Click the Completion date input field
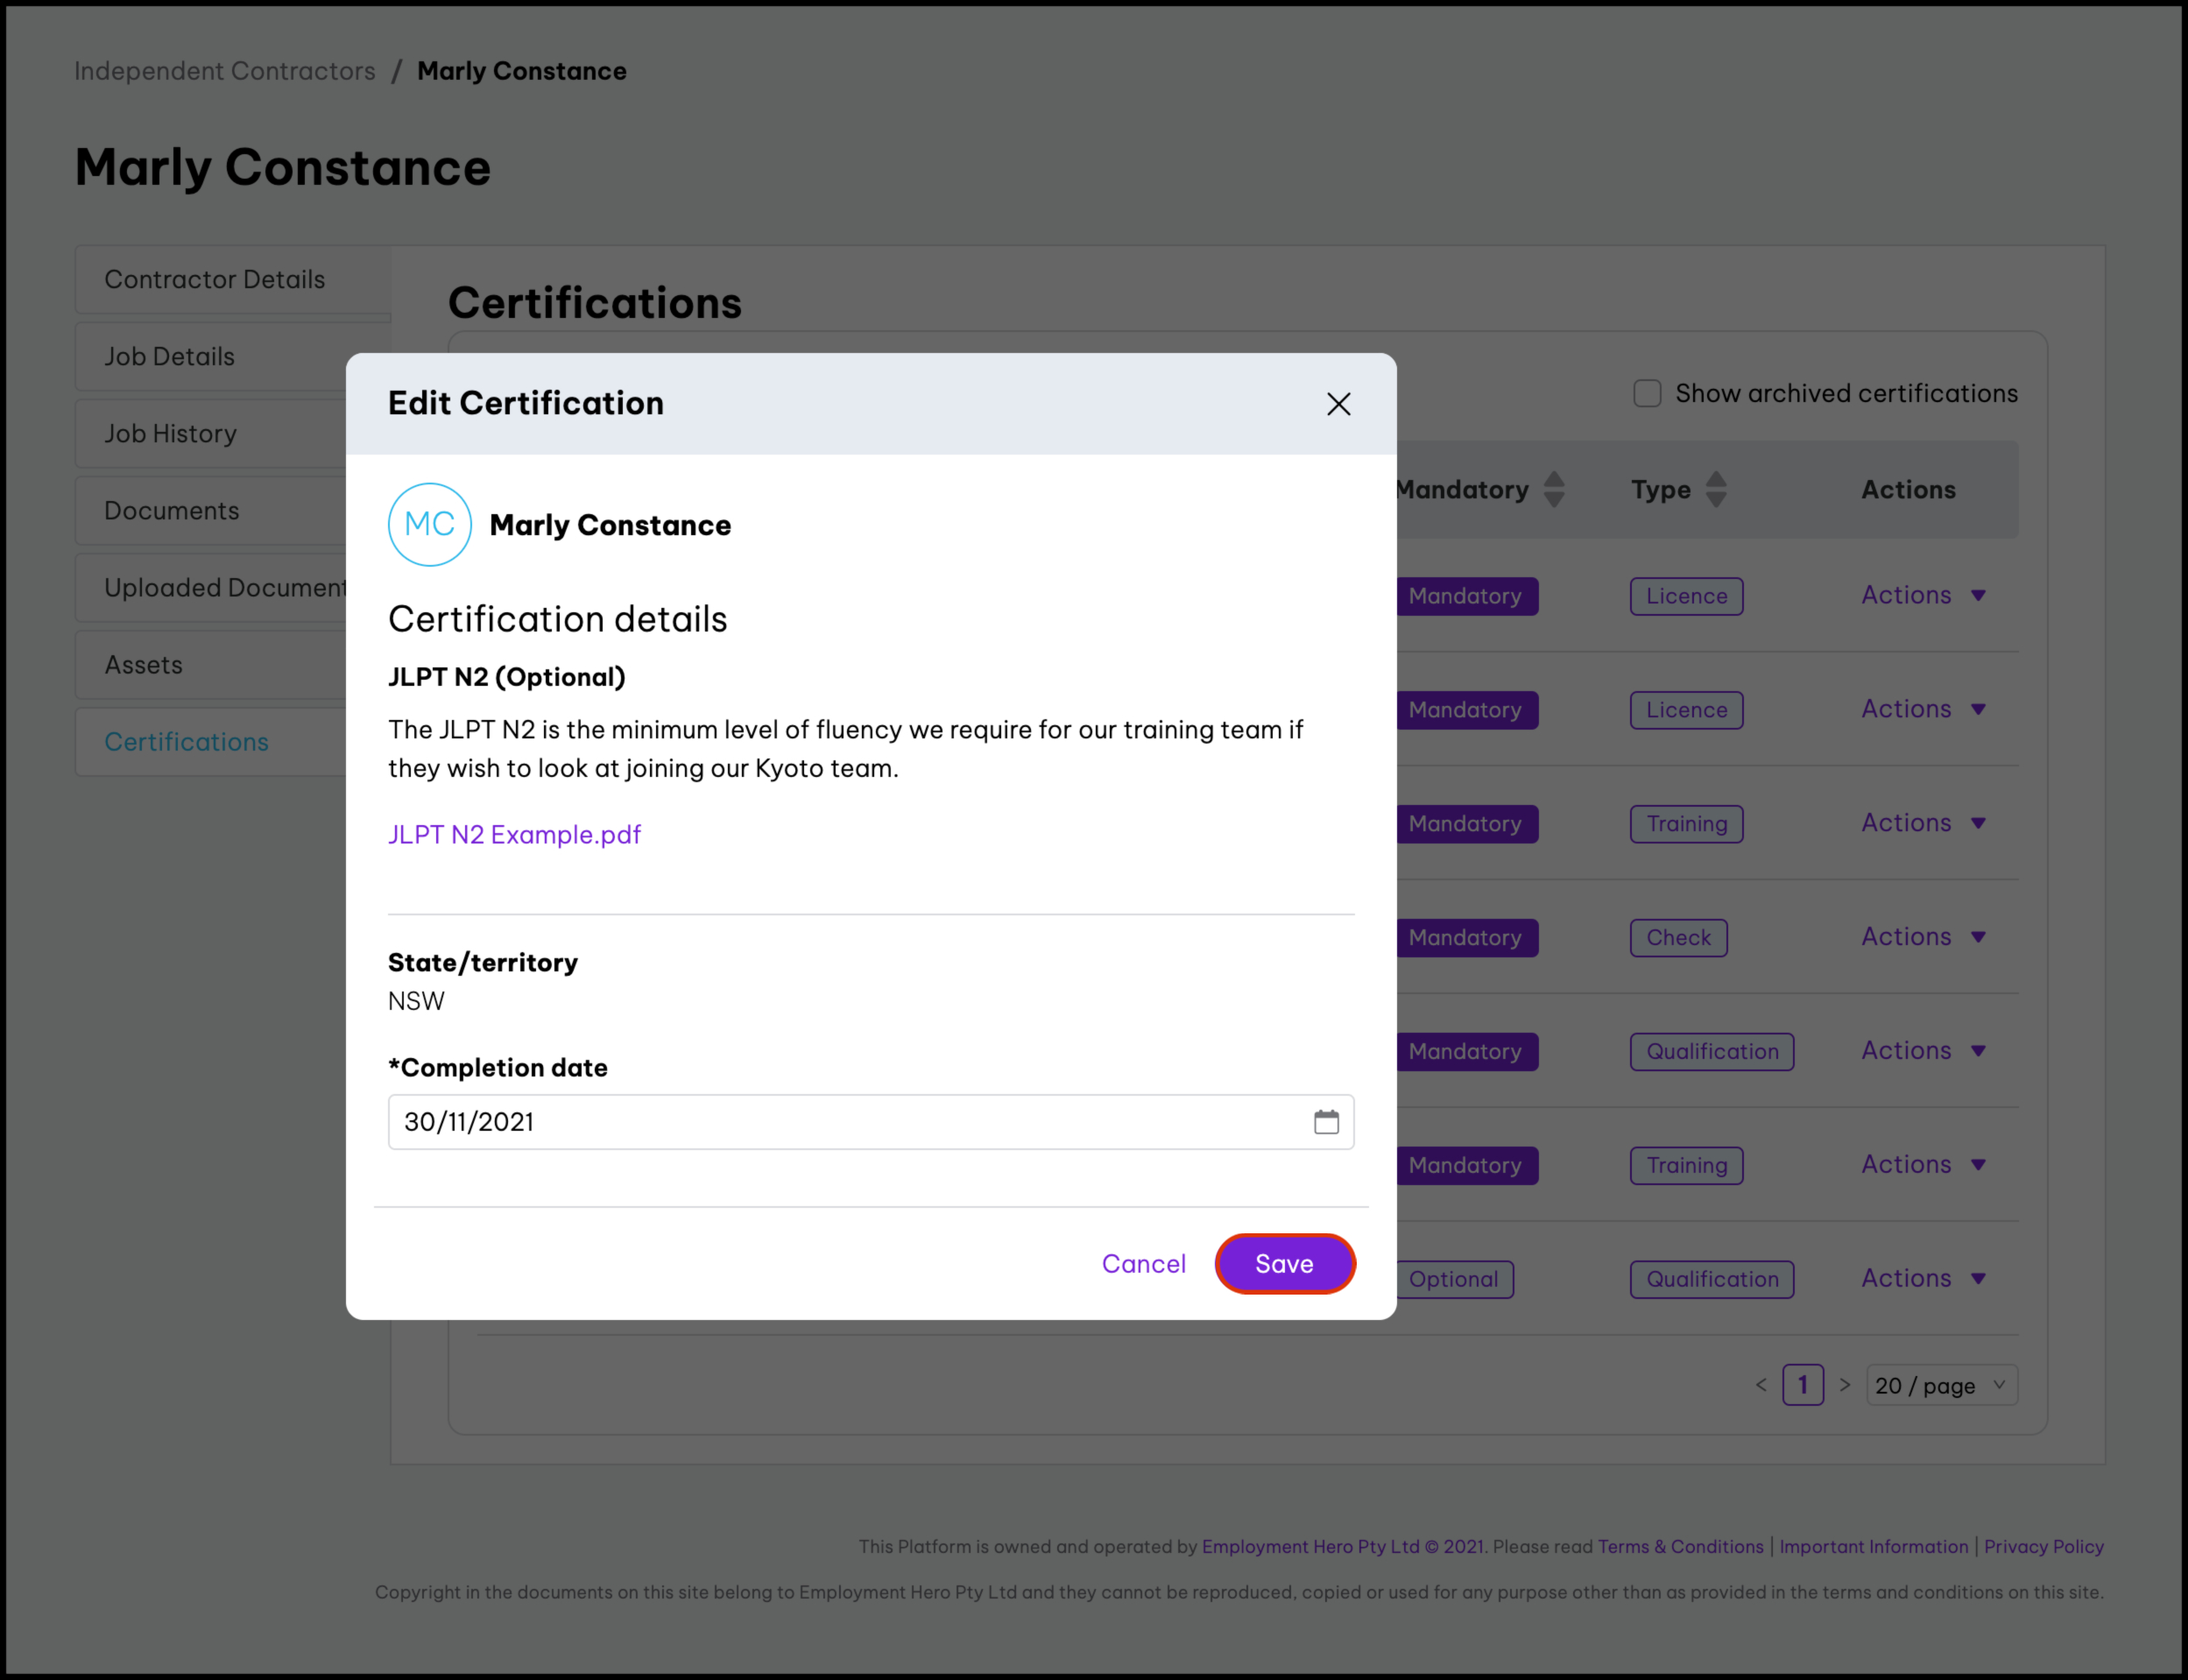2188x1680 pixels. (x=850, y=1122)
